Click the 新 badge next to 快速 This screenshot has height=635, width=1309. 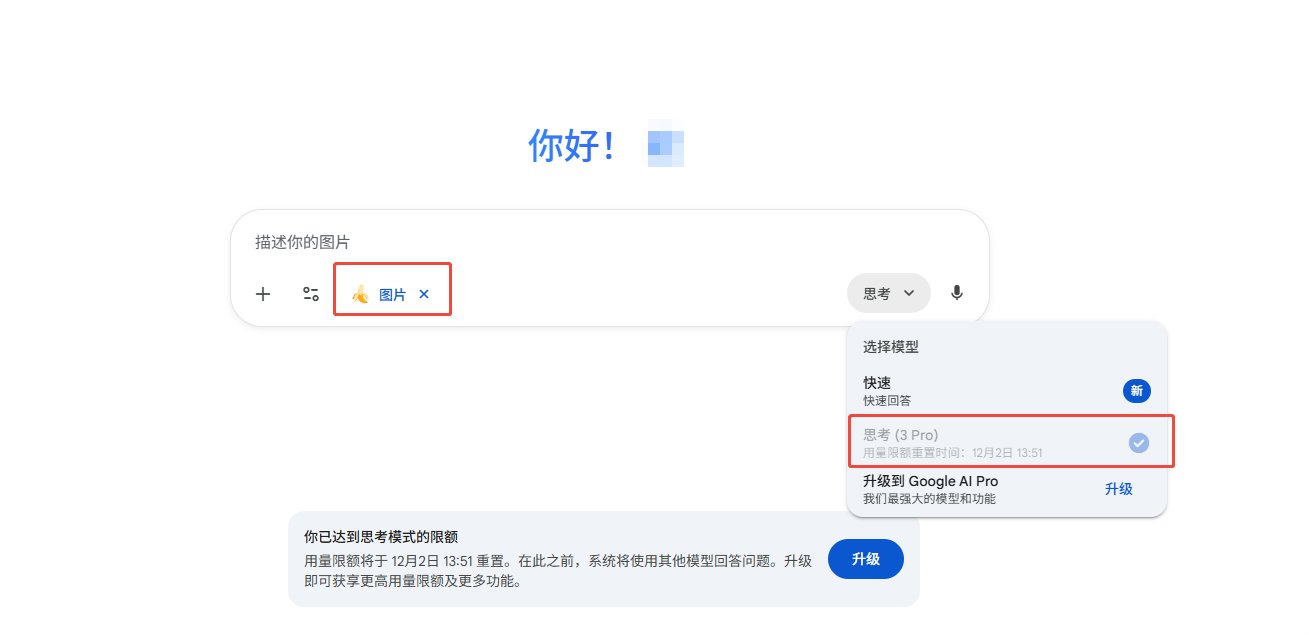1136,391
